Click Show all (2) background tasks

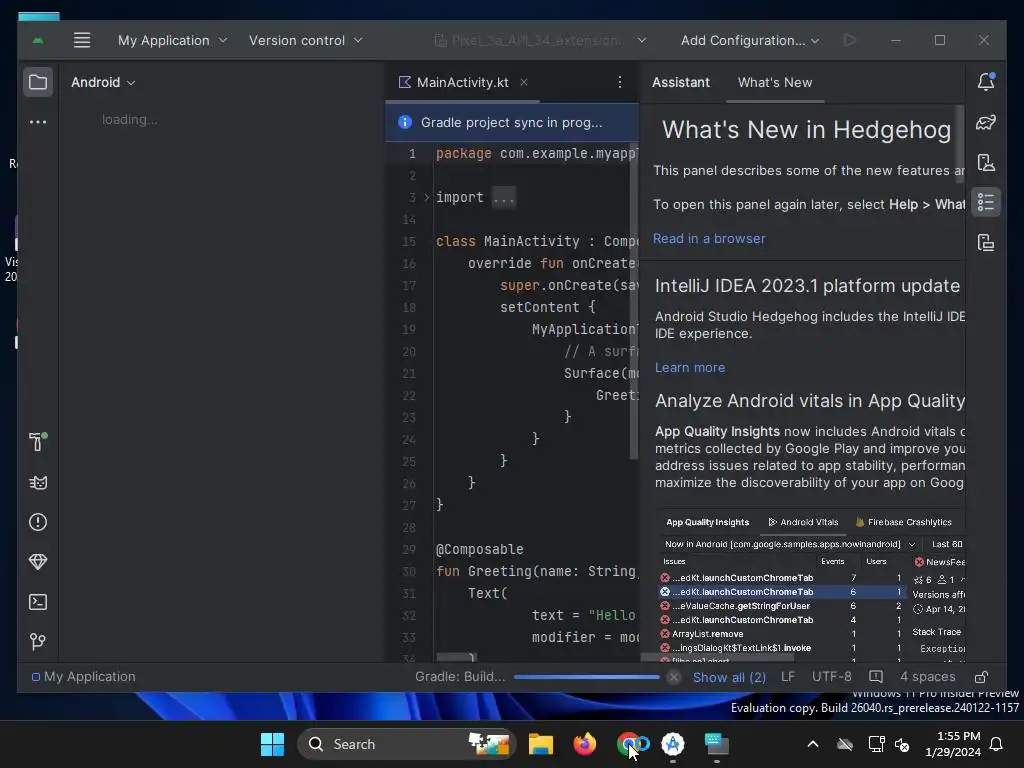click(729, 677)
